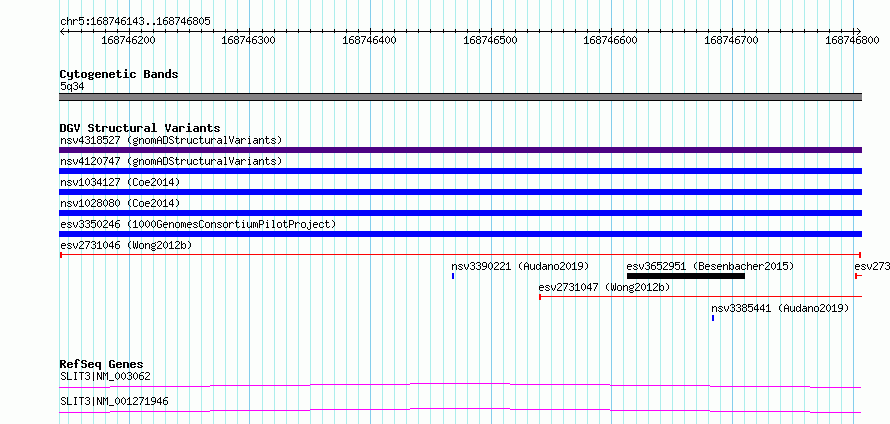Select the esv3350246 1000Genomes variant bar
Viewport: 890px width, 424px height.
pos(460,234)
